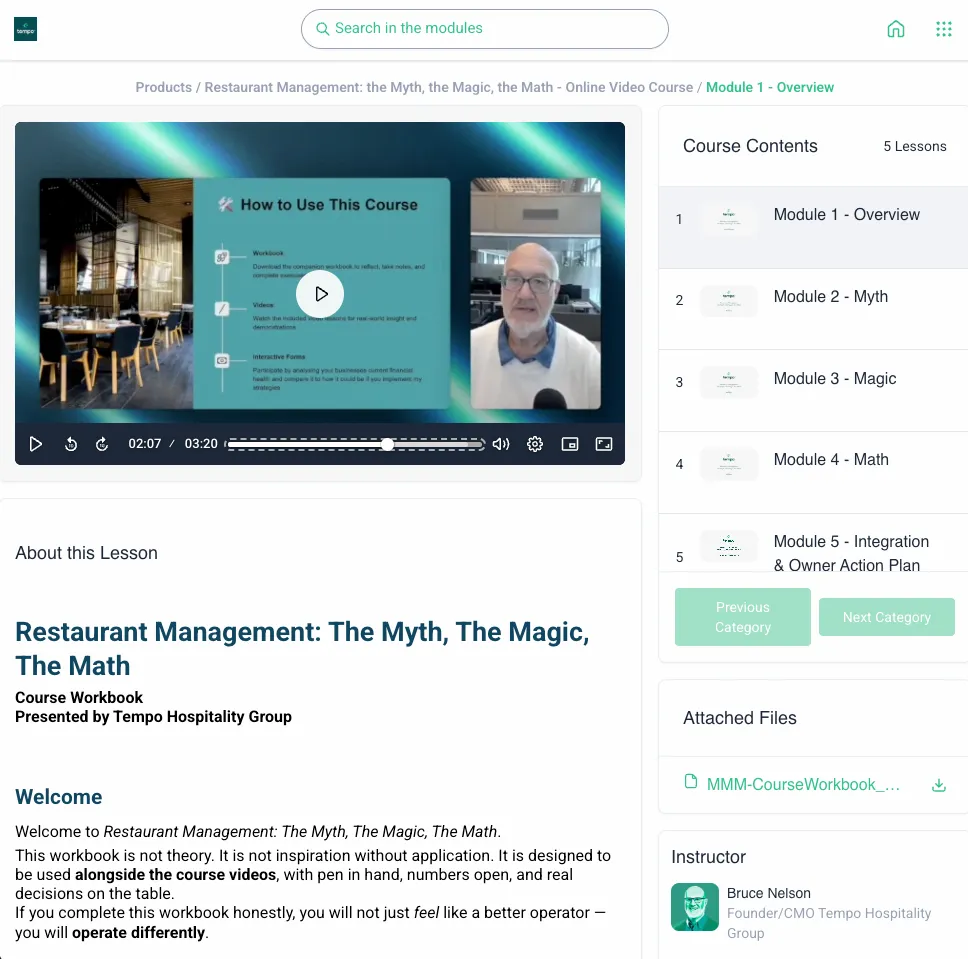Click Module 4 lesson thumbnail
968x959 pixels.
click(728, 464)
